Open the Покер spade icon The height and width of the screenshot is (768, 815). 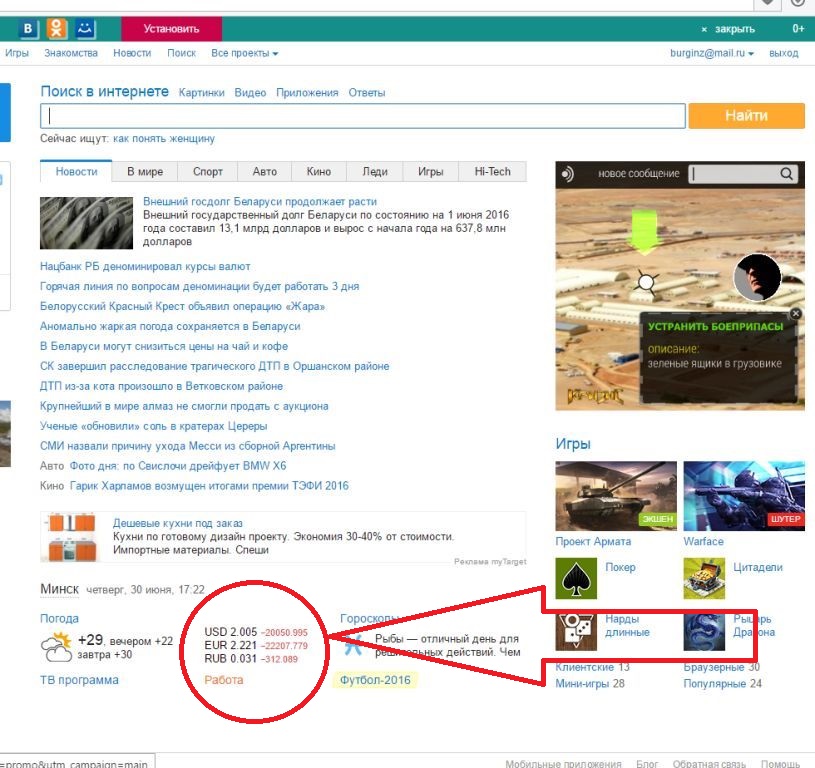coord(576,578)
